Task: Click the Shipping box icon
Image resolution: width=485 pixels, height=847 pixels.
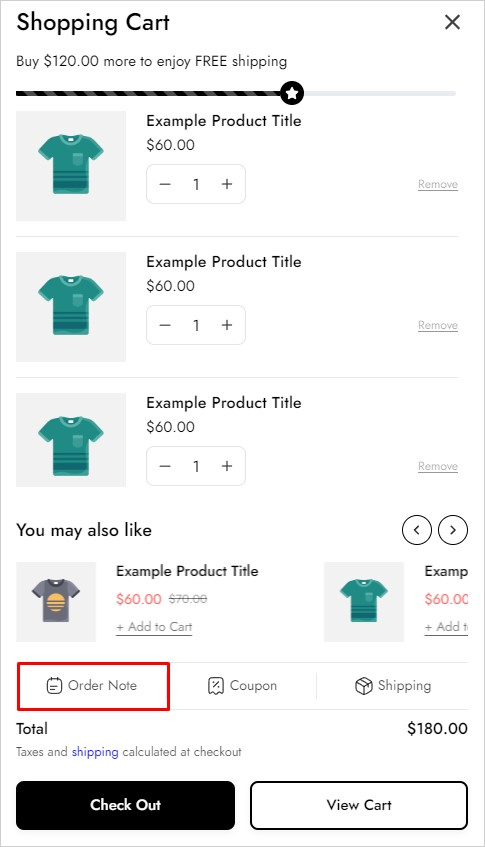Action: tap(363, 686)
